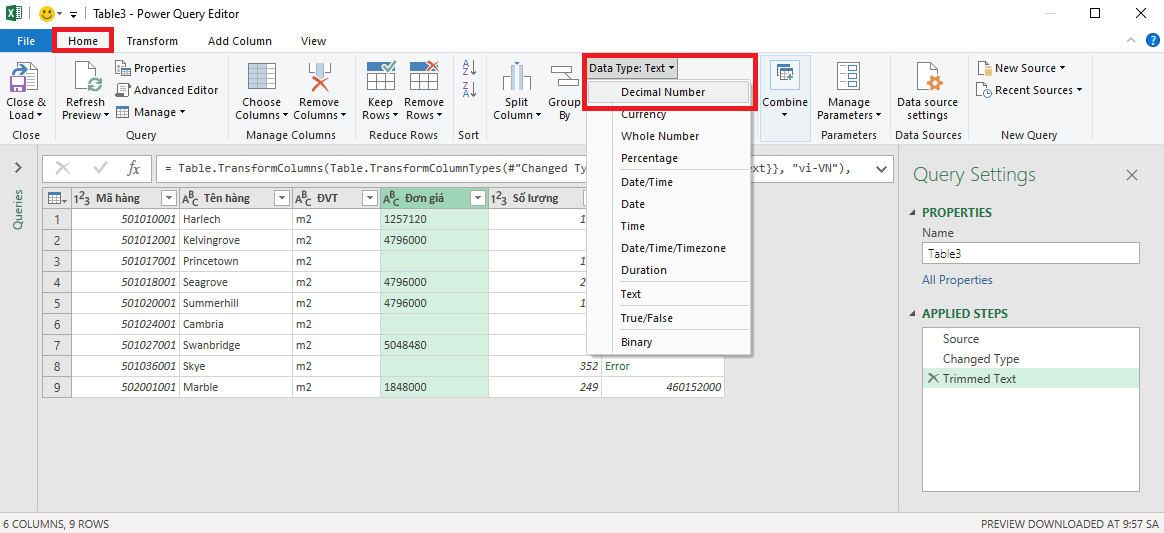1164x533 pixels.
Task: Click the query Name input field
Action: 1030,254
